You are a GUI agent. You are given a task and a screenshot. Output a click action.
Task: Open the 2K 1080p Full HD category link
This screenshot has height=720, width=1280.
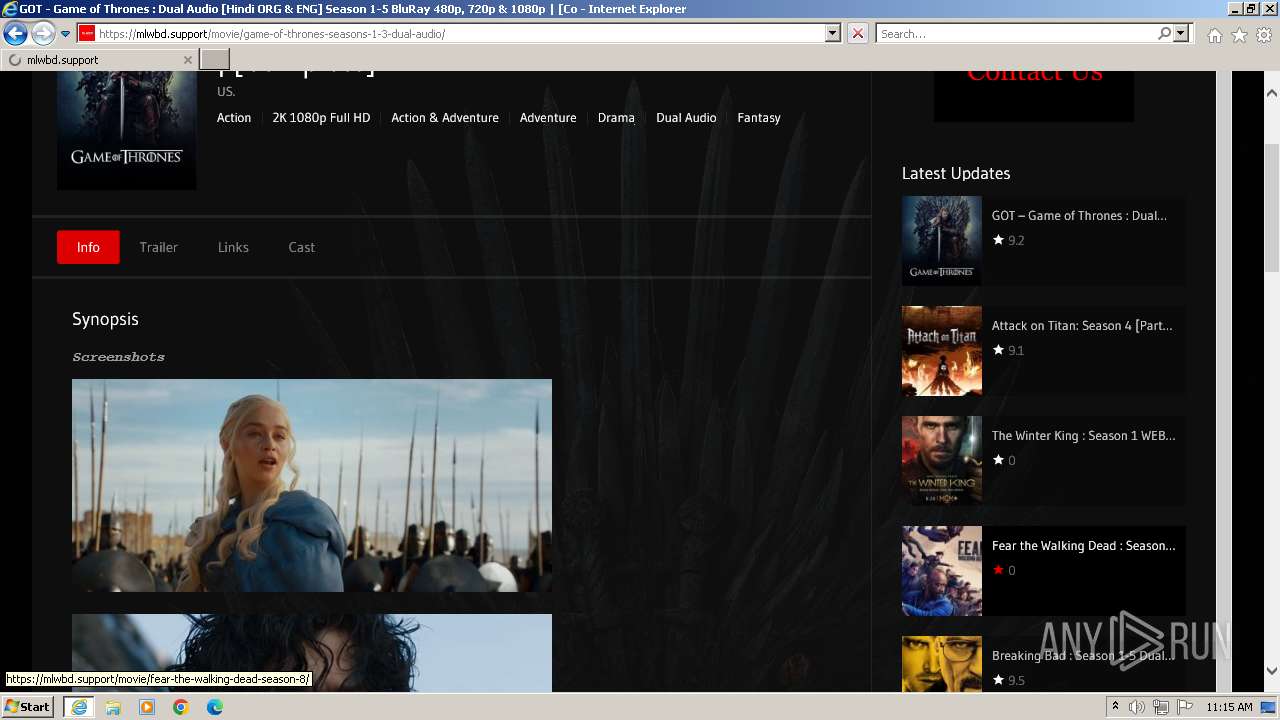(x=321, y=118)
